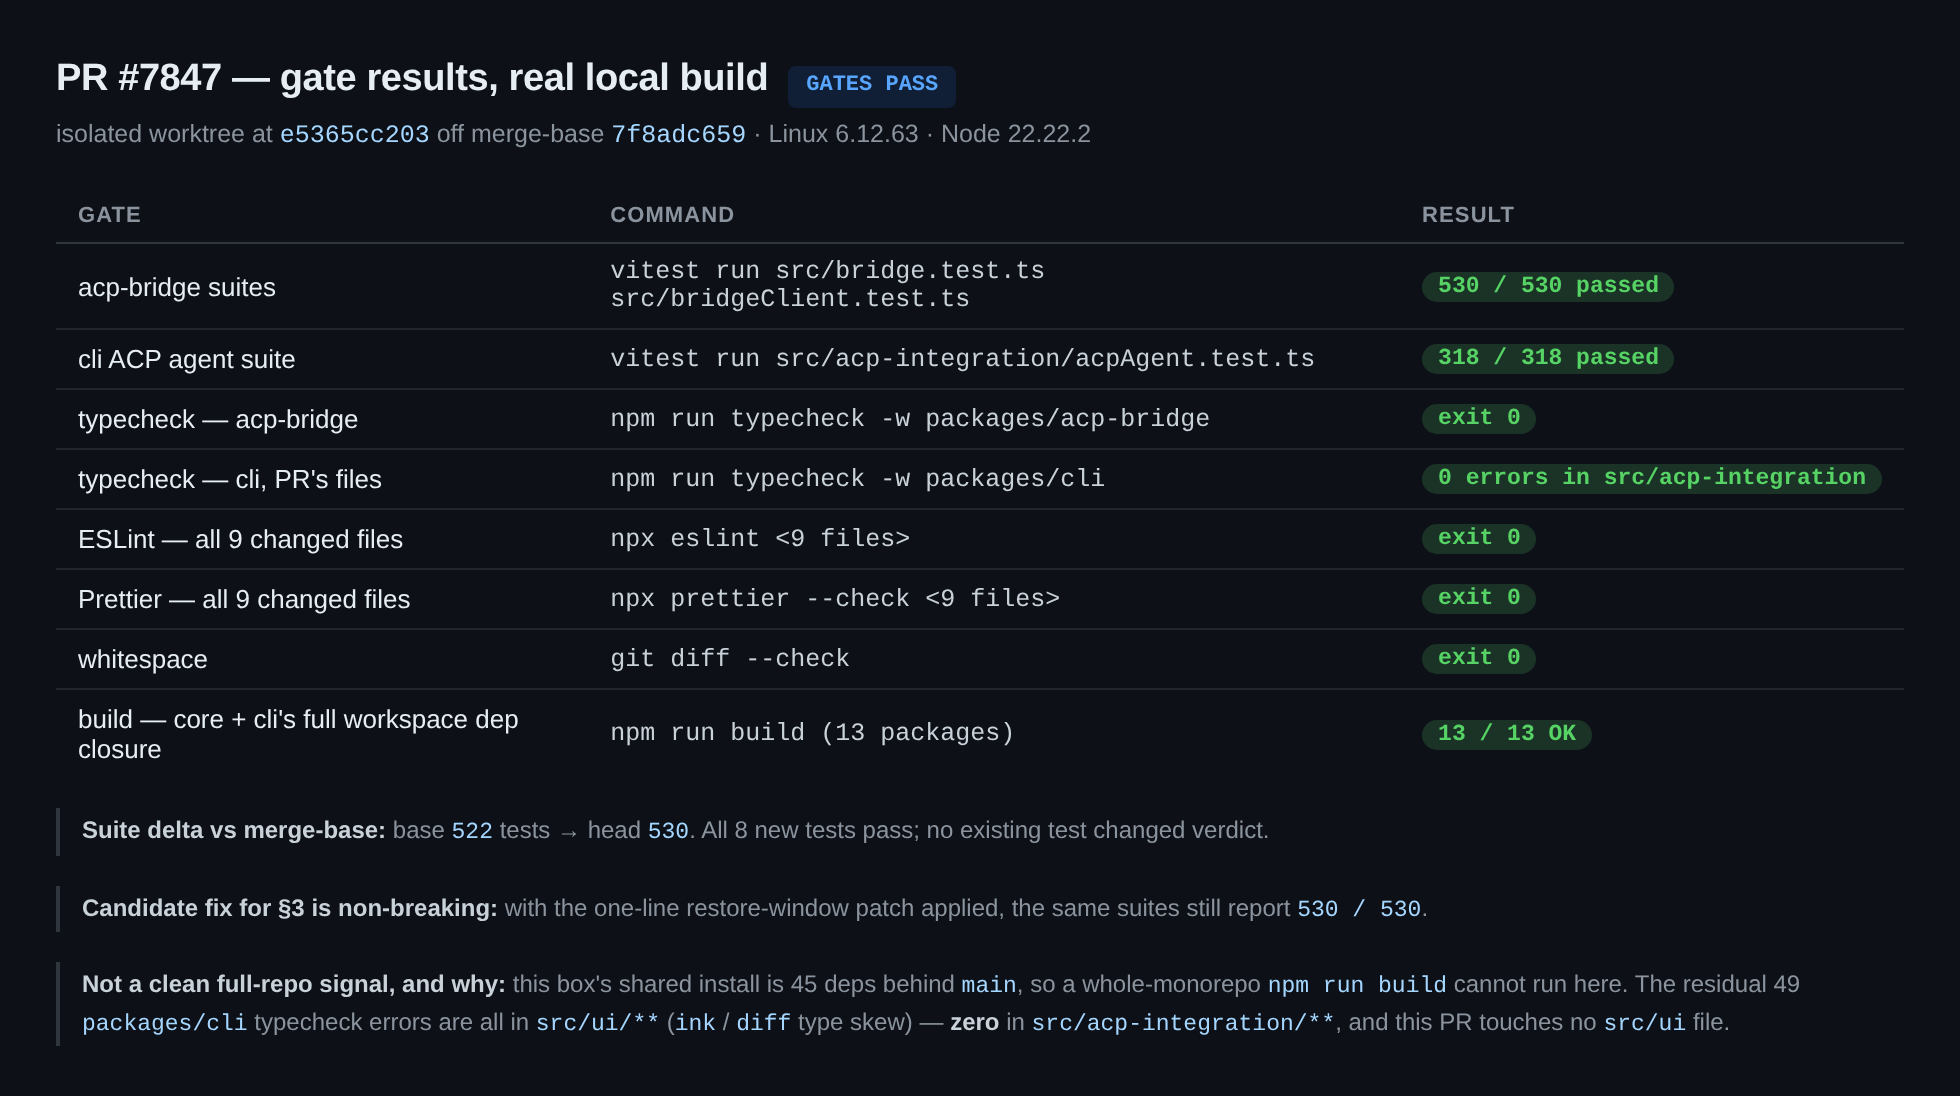Select the bridge.test.ts vitest command
Image resolution: width=1960 pixels, height=1096 pixels.
[827, 285]
